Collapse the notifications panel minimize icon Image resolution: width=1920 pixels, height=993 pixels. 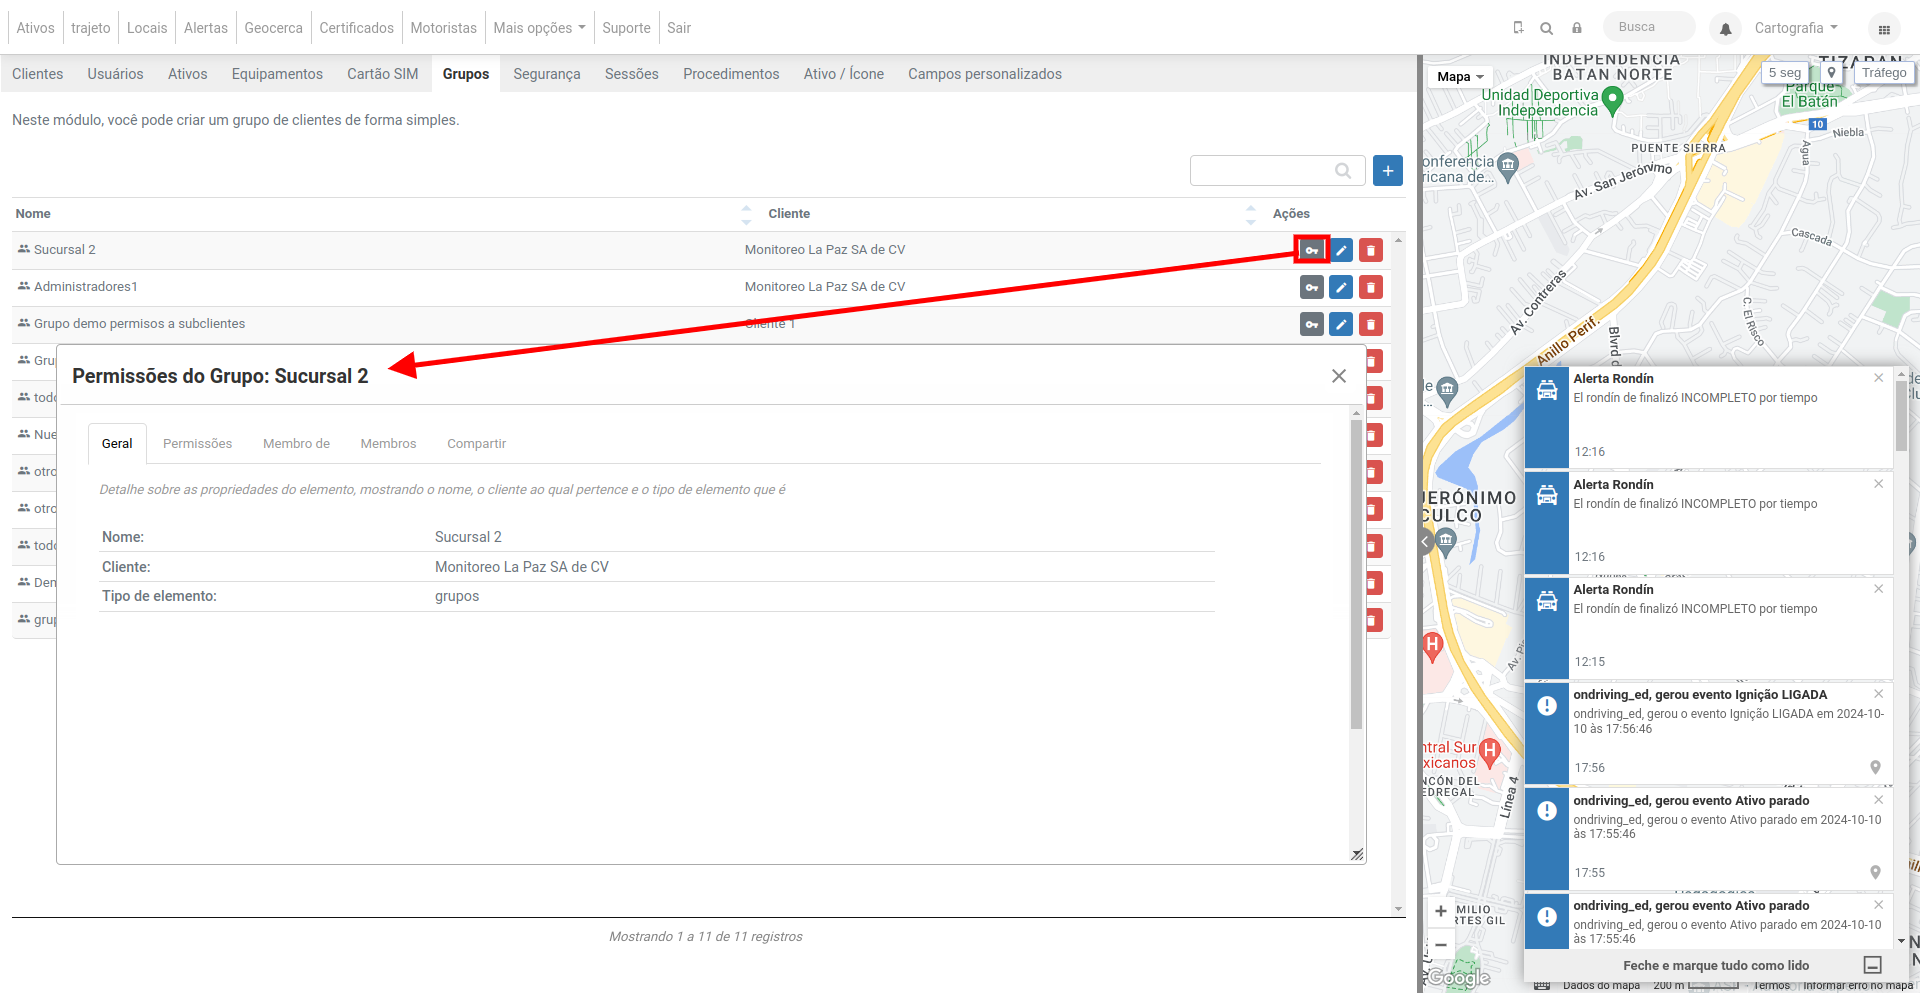(x=1873, y=965)
